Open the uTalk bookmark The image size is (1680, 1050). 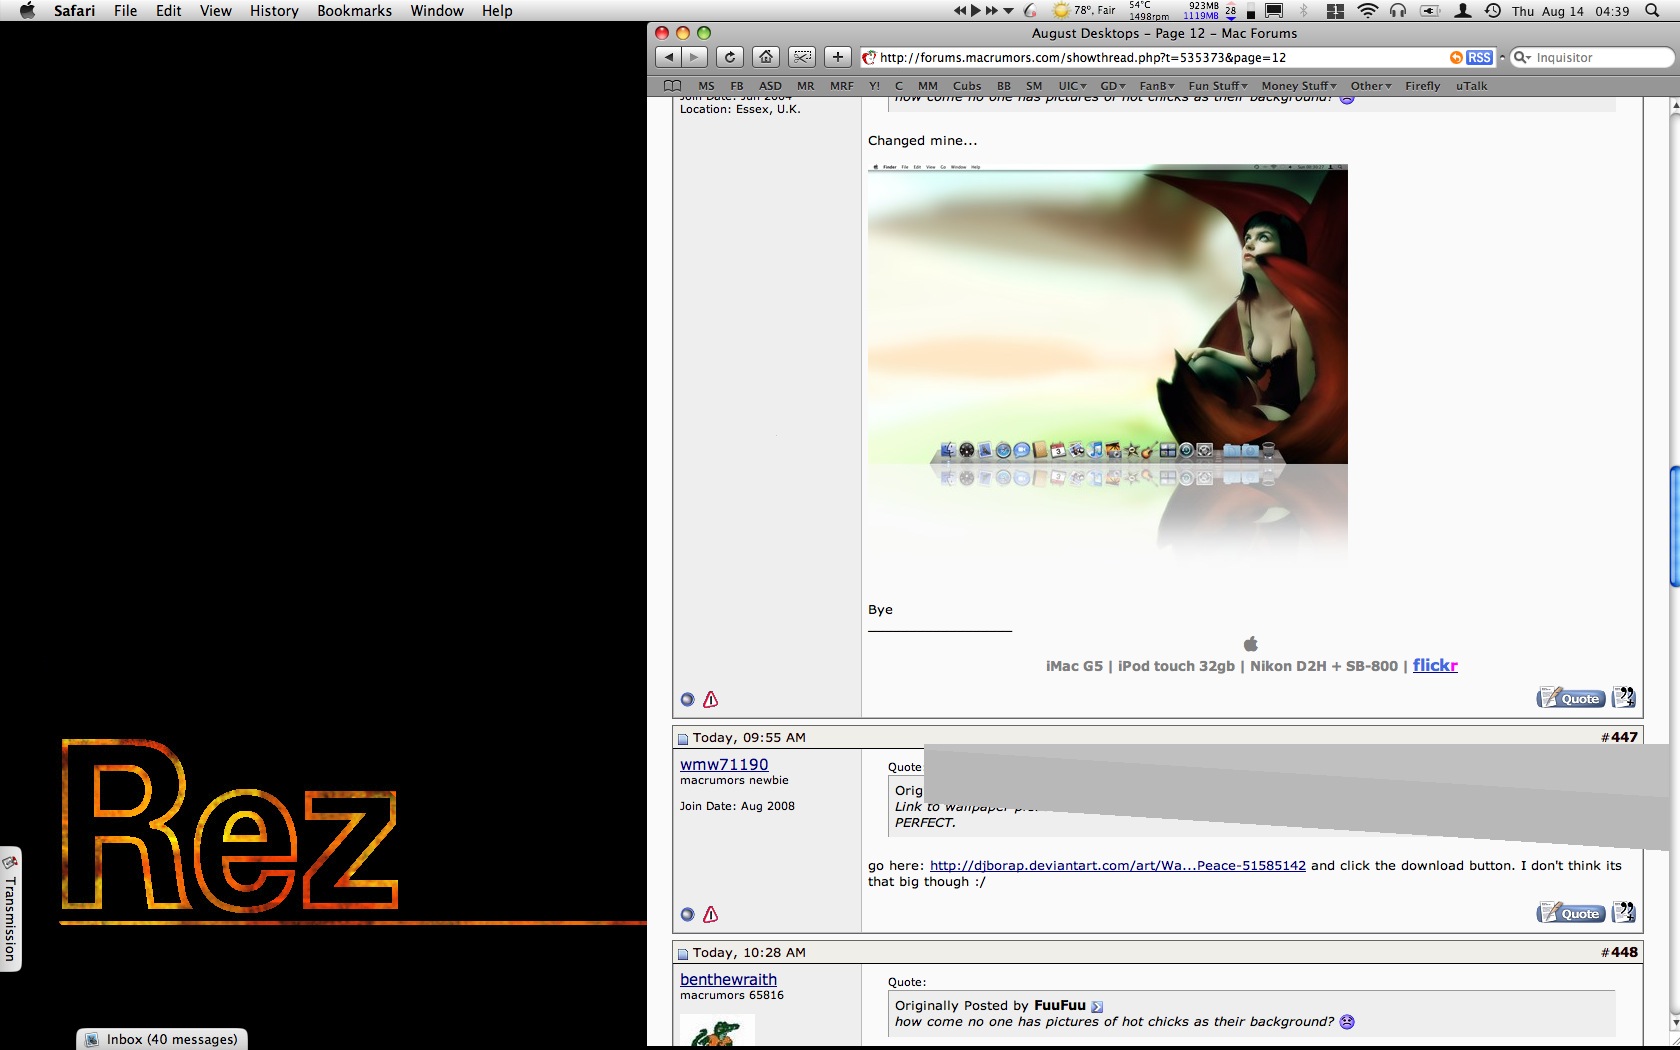pyautogui.click(x=1471, y=86)
